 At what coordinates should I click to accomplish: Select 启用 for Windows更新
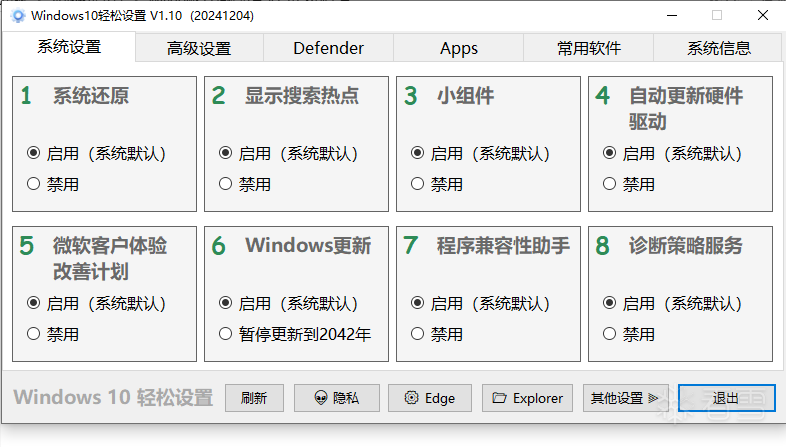(288, 303)
